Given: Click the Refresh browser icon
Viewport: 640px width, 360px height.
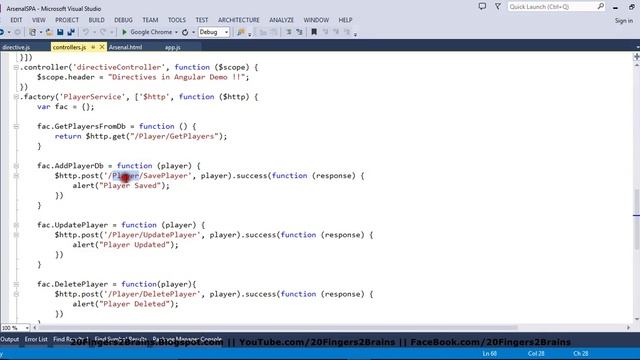Looking at the screenshot, I should pos(185,32).
